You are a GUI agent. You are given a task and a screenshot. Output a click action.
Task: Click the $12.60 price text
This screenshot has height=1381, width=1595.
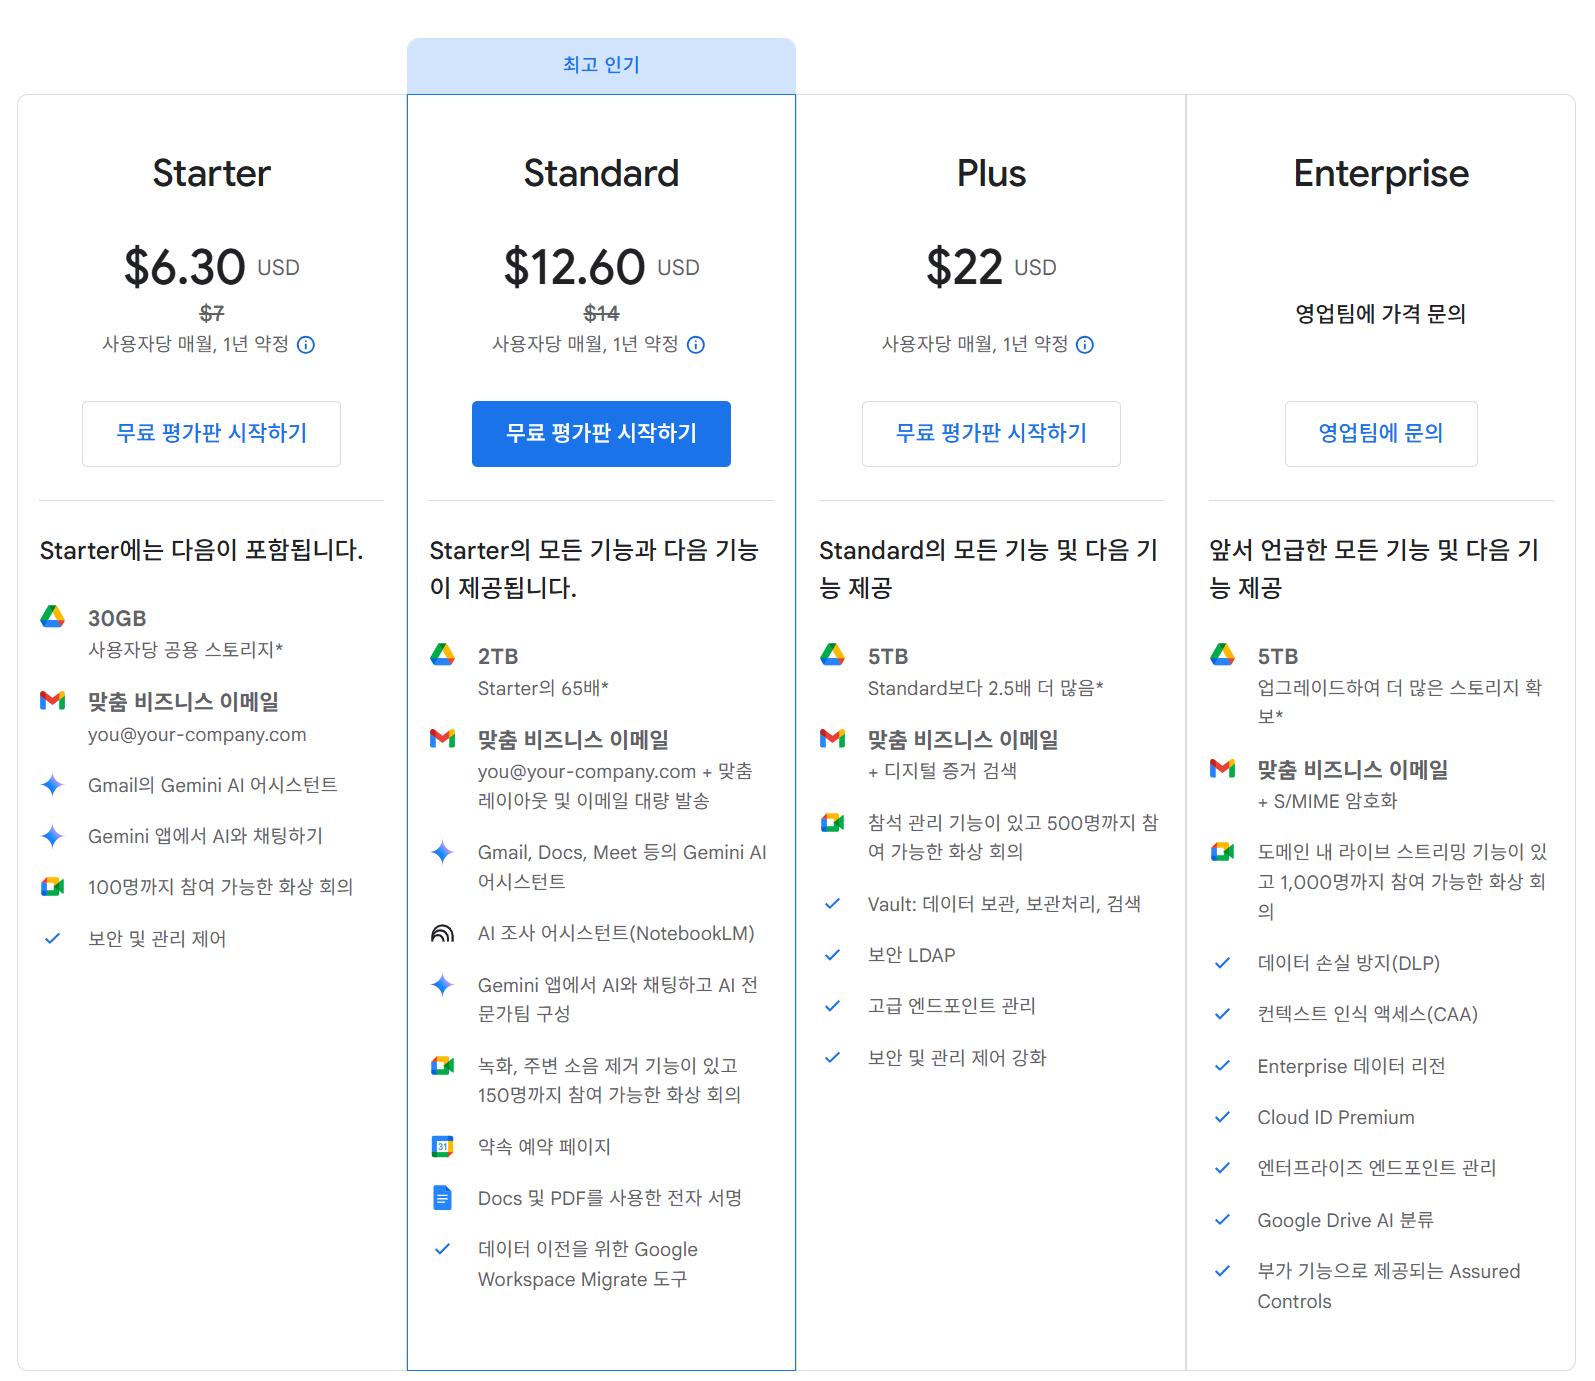click(x=574, y=268)
